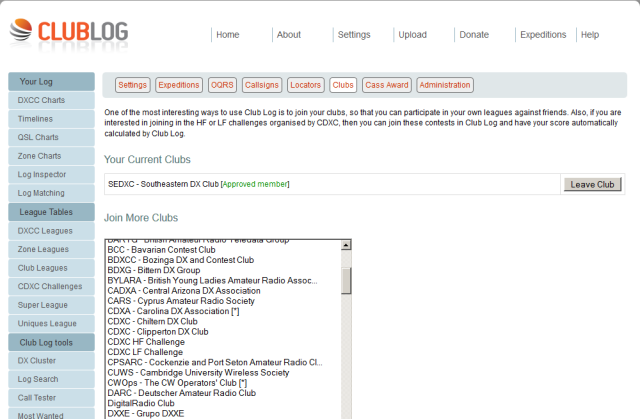Select CDXA - Carolina DX Association

tap(224, 311)
